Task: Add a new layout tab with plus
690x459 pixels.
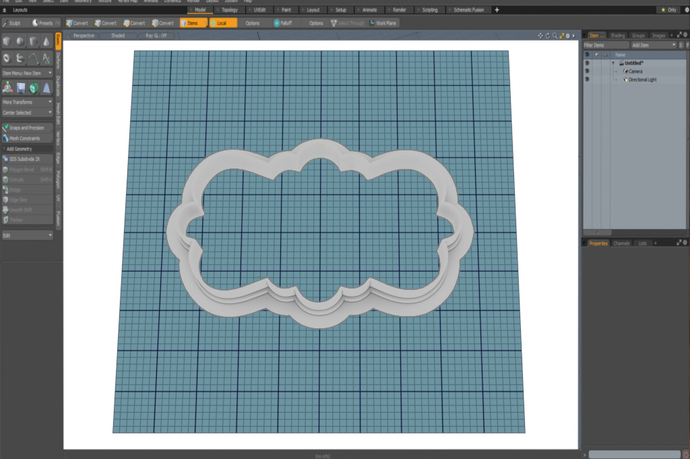Action: [497, 10]
